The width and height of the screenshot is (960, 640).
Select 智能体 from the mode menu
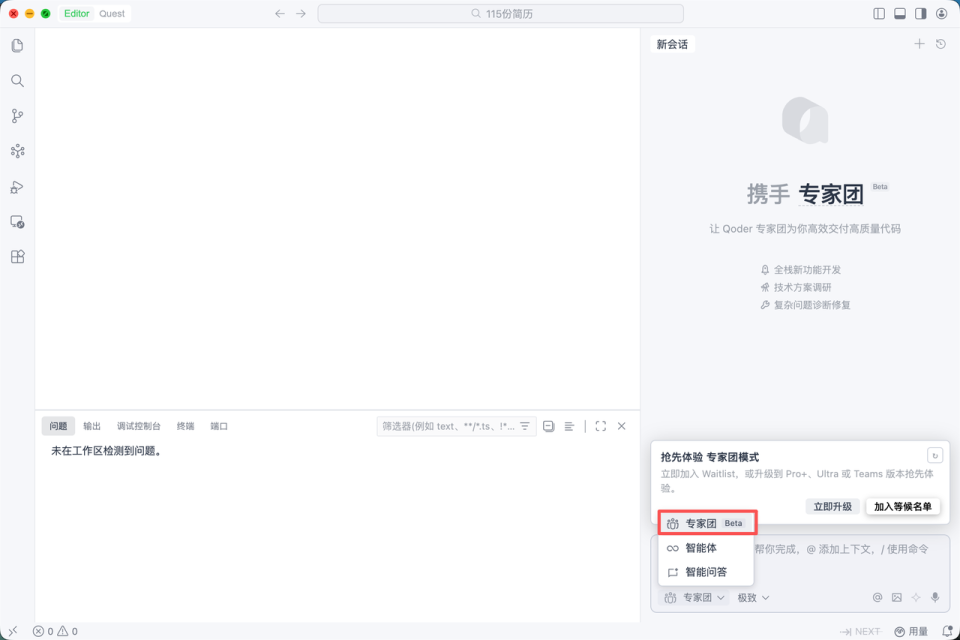pyautogui.click(x=700, y=548)
